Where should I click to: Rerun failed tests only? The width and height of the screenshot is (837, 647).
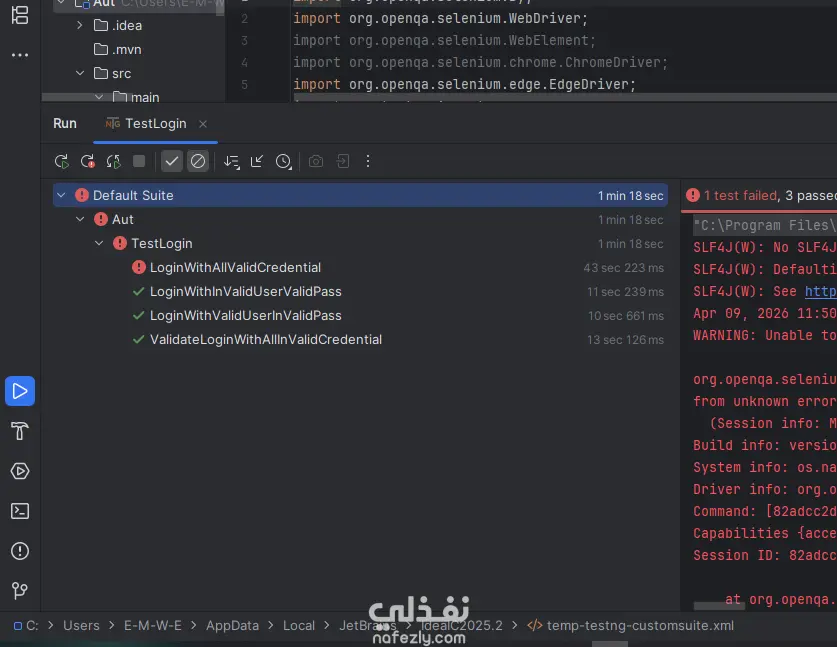[88, 161]
